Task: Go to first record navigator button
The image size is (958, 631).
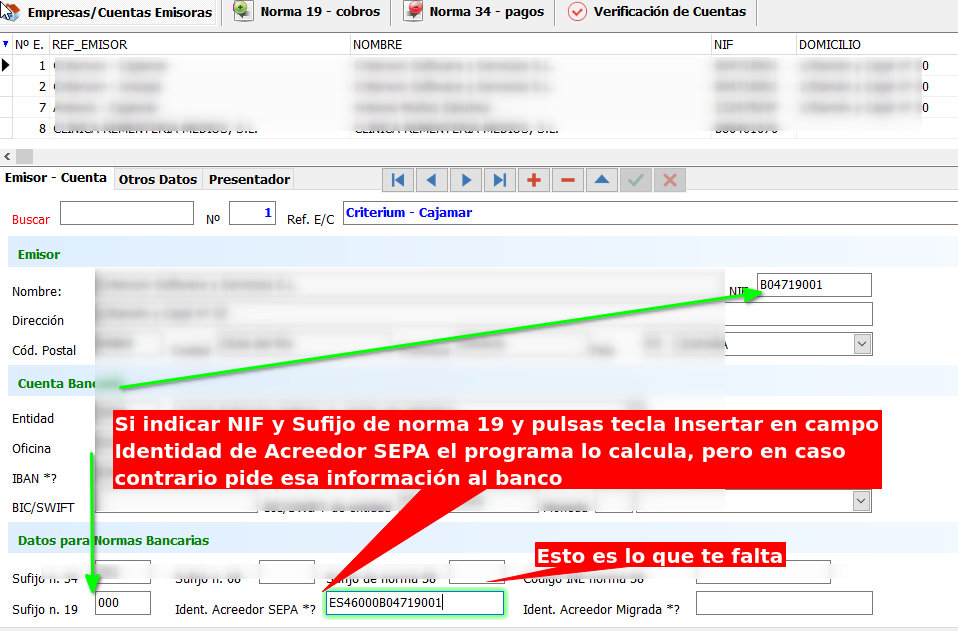Action: click(398, 180)
